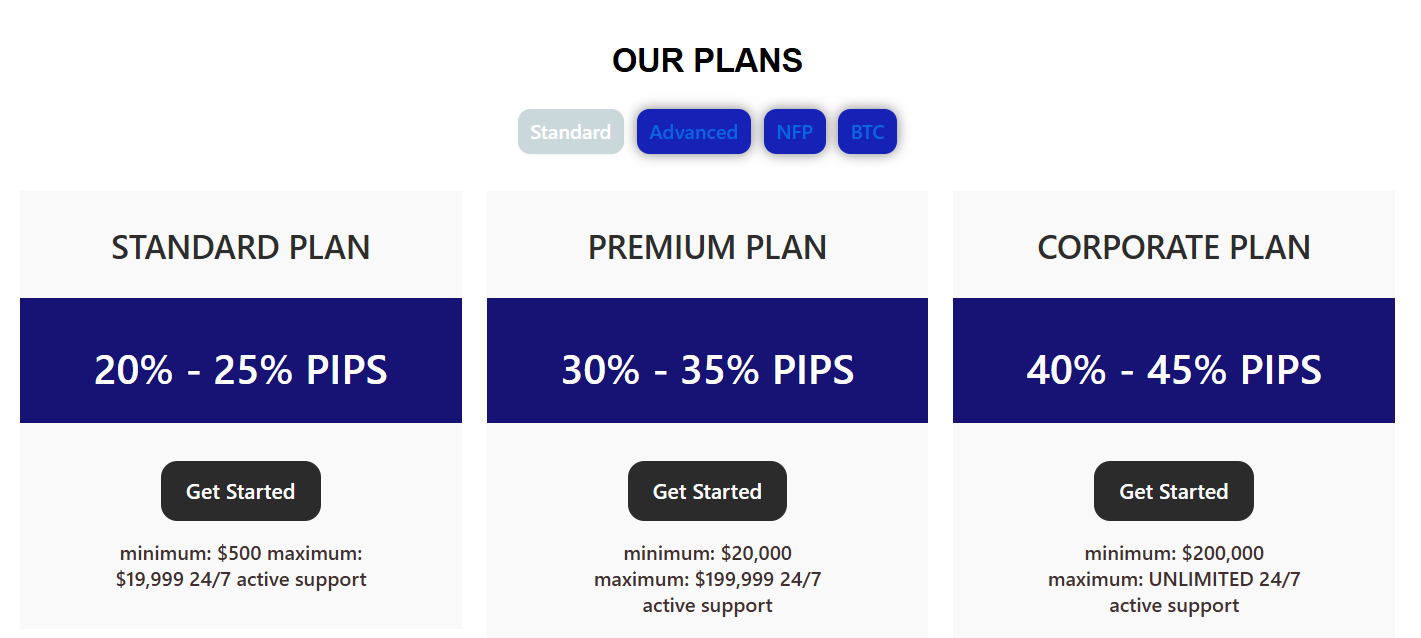
Task: Choose Get Started in the Corporate Plan card
Action: (x=1173, y=491)
